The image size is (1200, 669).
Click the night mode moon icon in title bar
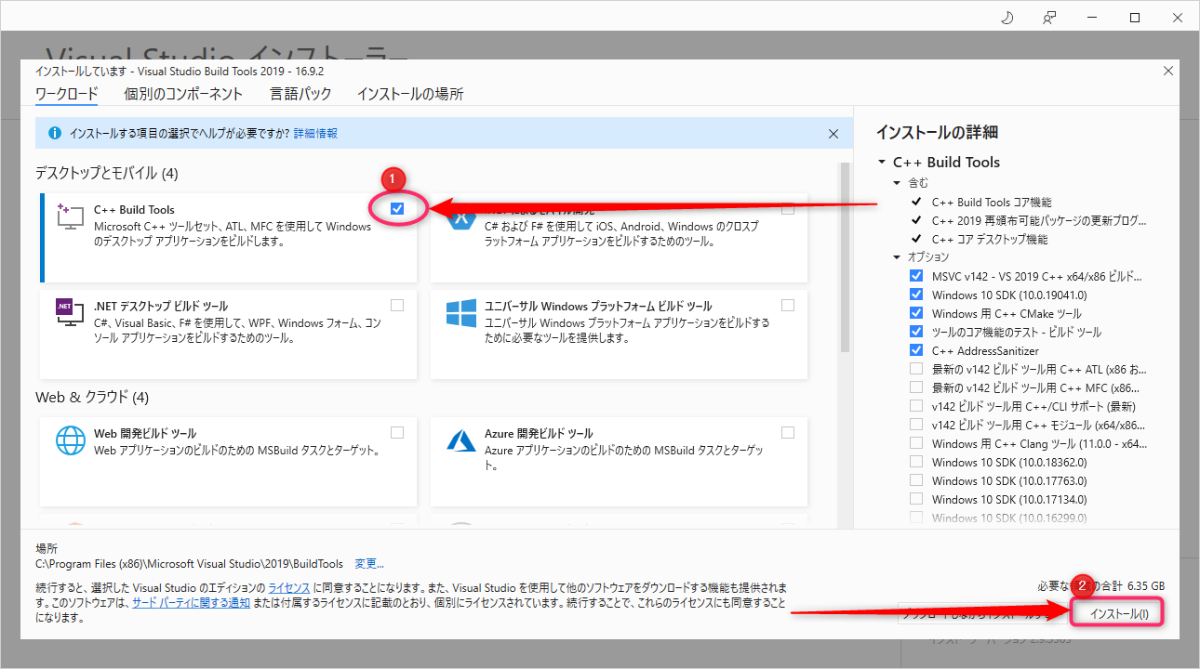tap(1006, 17)
